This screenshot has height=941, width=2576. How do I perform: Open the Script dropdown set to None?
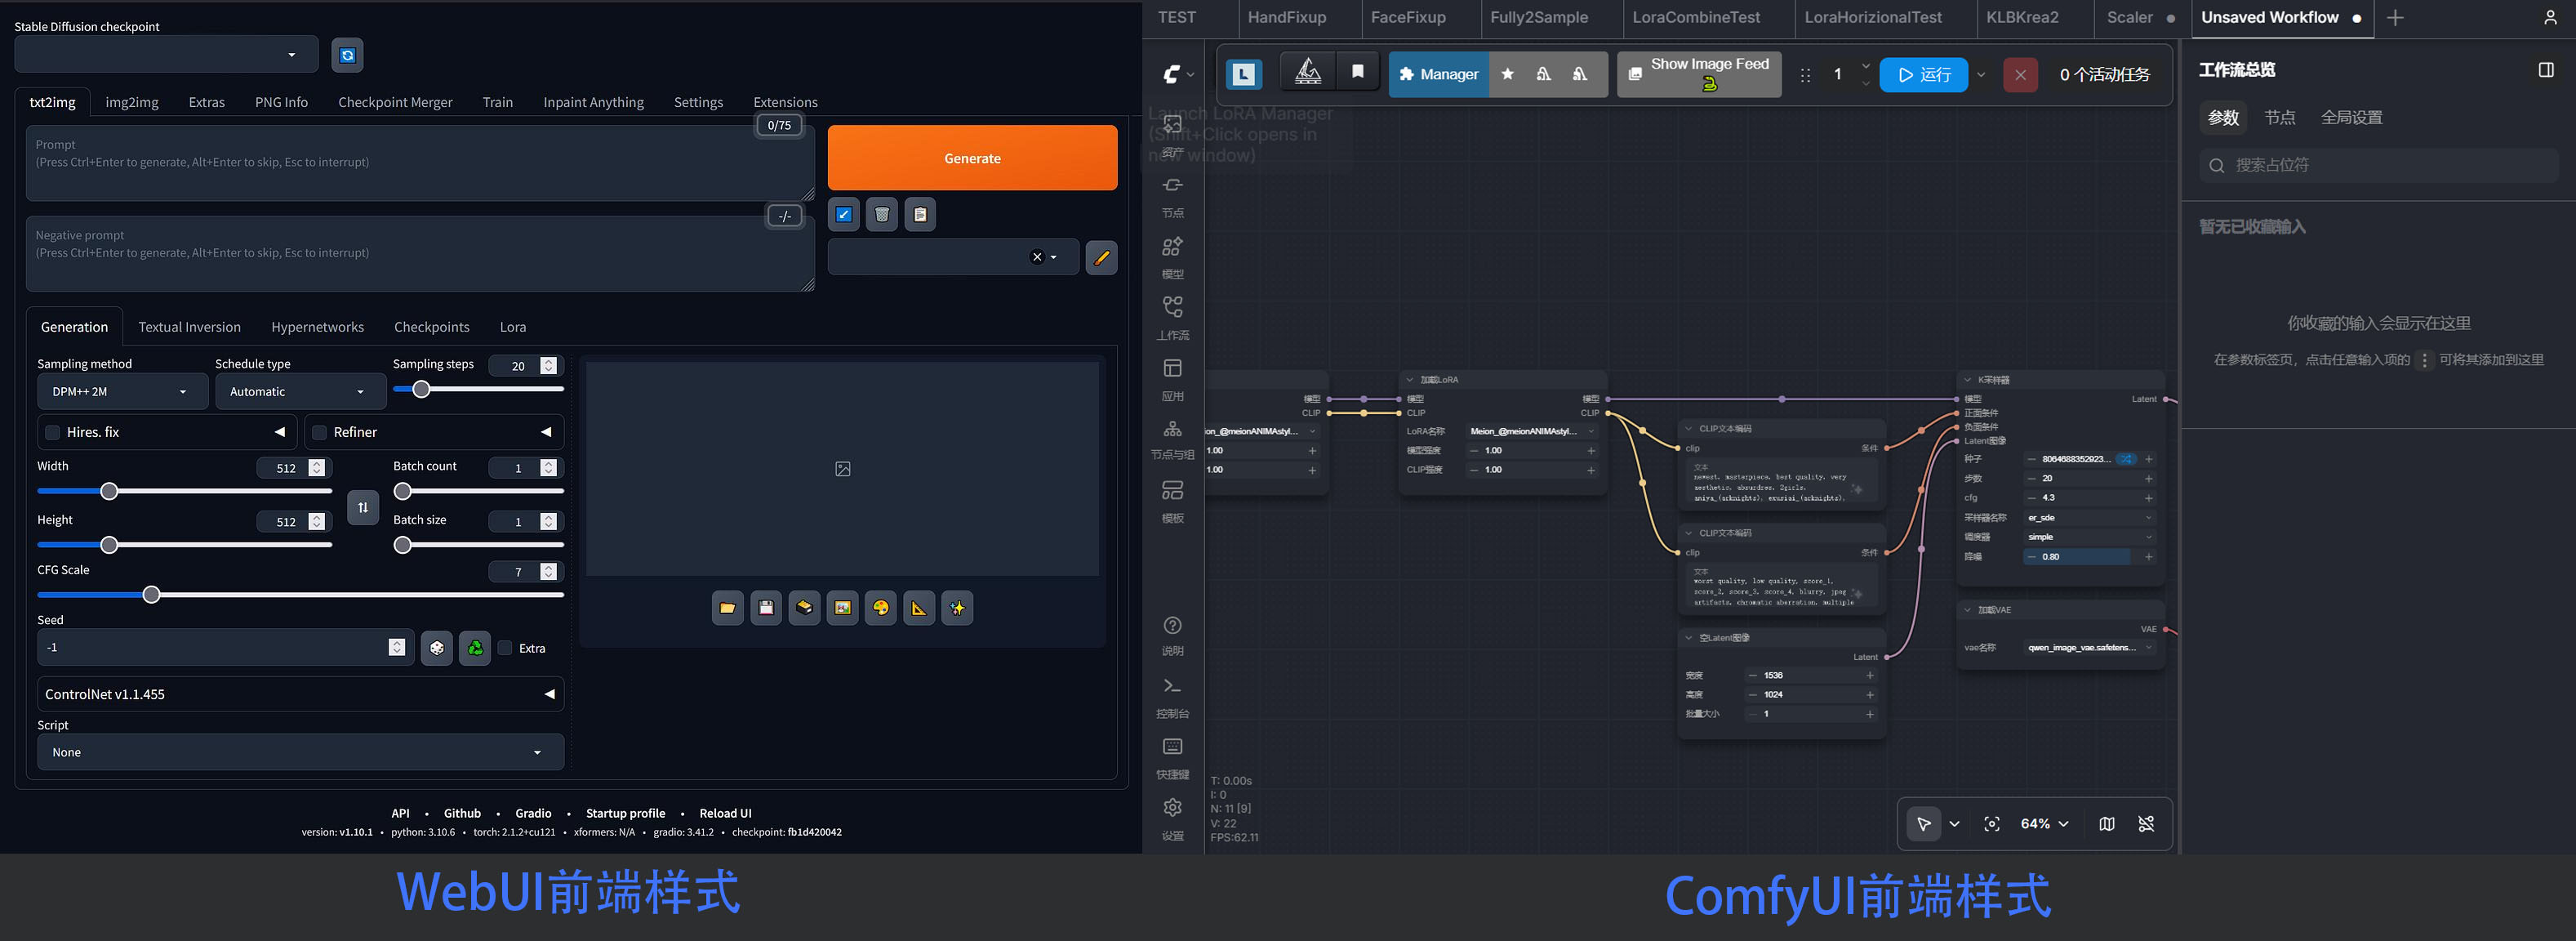(300, 752)
